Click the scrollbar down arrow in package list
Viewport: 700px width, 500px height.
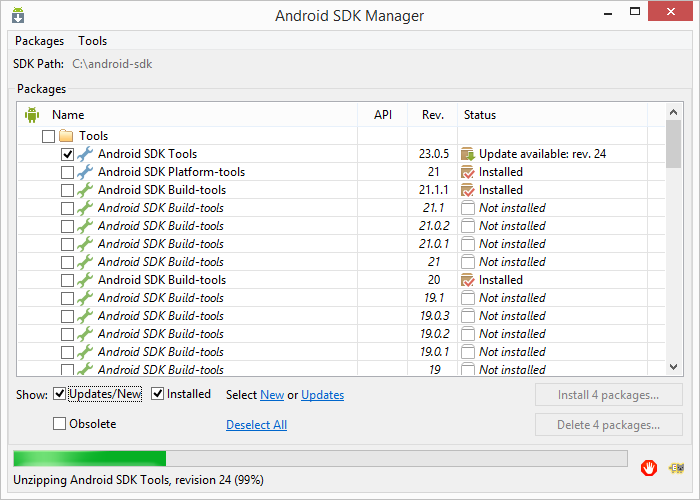pos(674,367)
